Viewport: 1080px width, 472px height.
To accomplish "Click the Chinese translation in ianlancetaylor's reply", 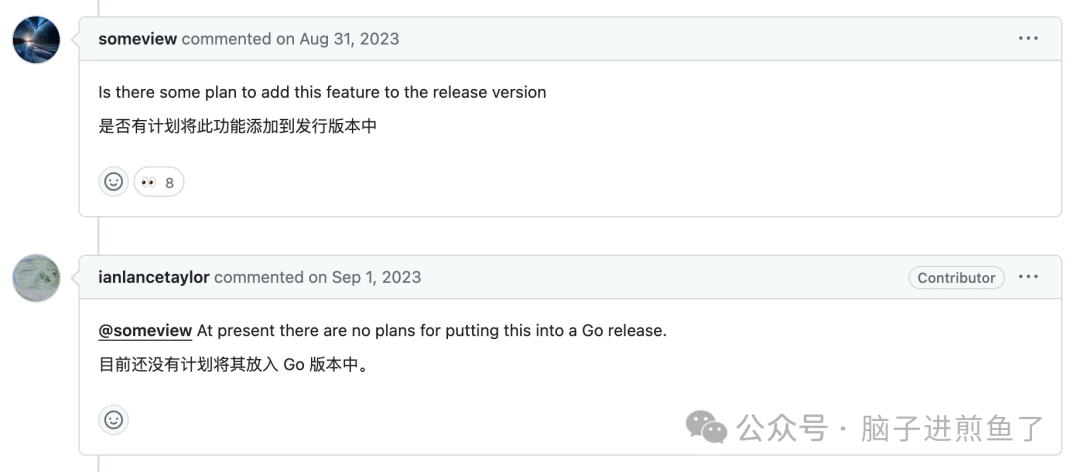I will 234,365.
